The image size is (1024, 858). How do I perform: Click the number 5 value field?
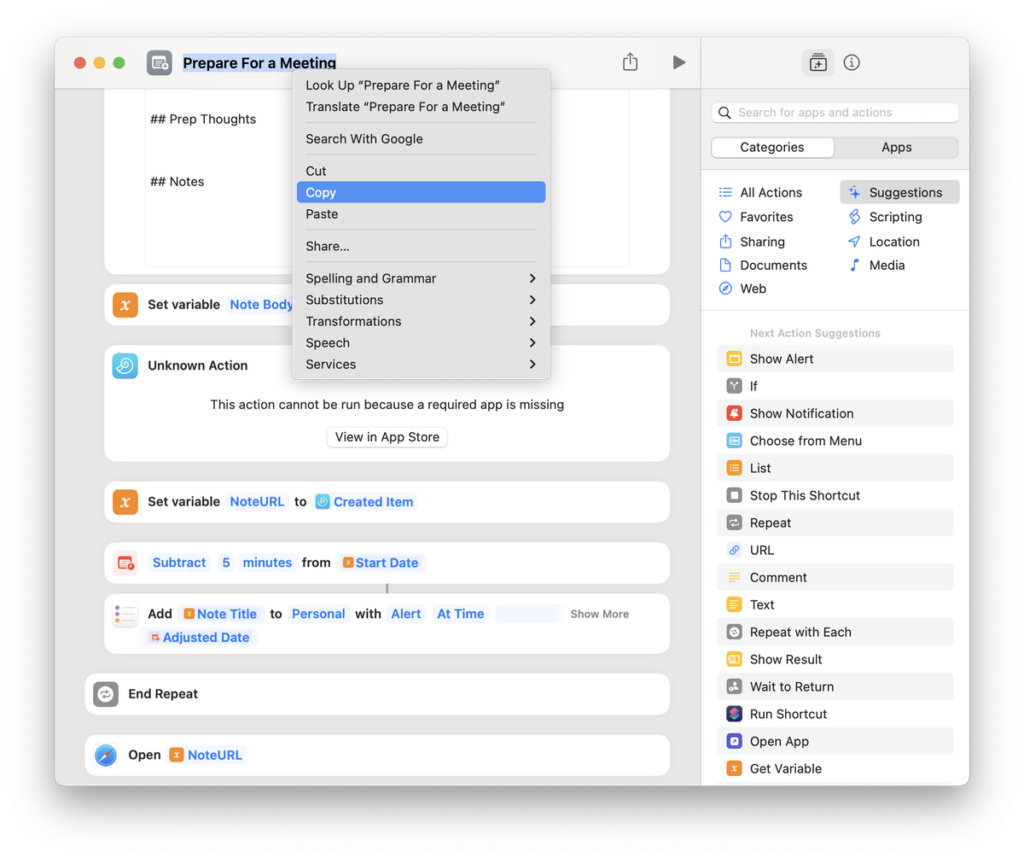pos(225,563)
